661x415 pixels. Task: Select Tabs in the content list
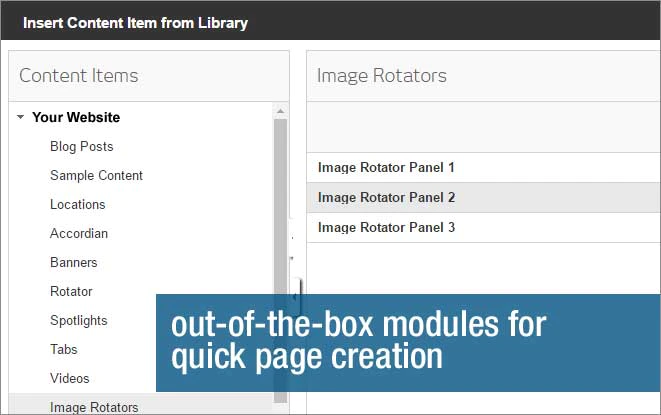[64, 349]
